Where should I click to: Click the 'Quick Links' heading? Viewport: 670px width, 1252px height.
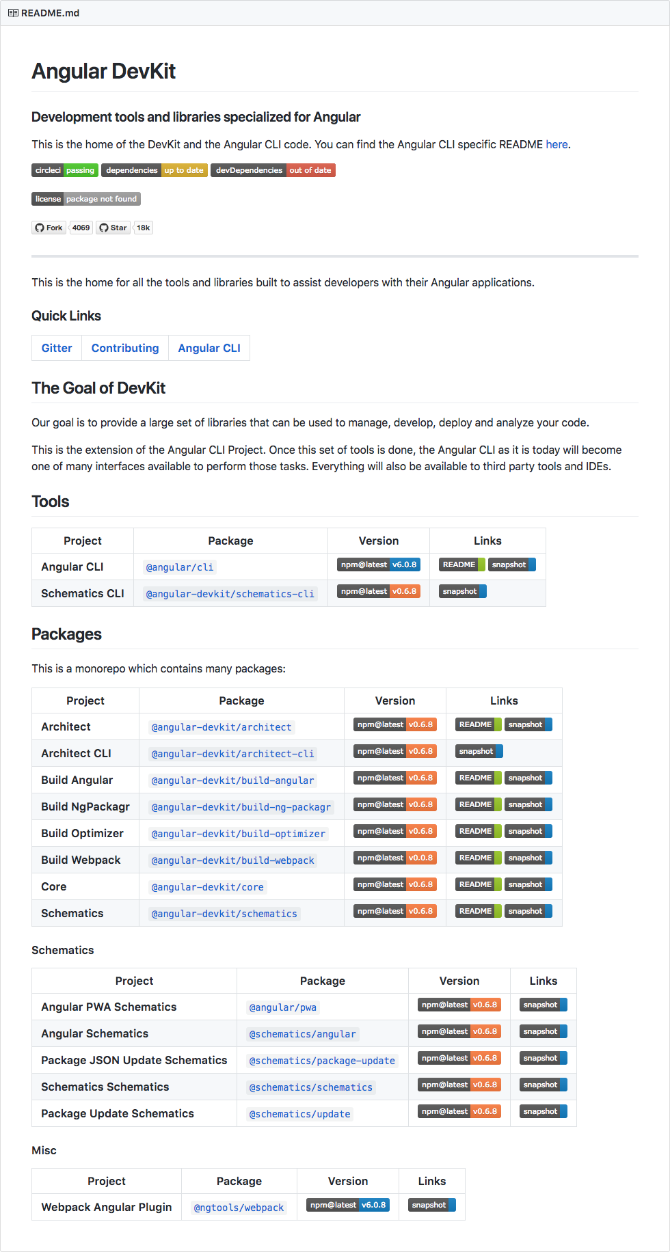tap(66, 316)
